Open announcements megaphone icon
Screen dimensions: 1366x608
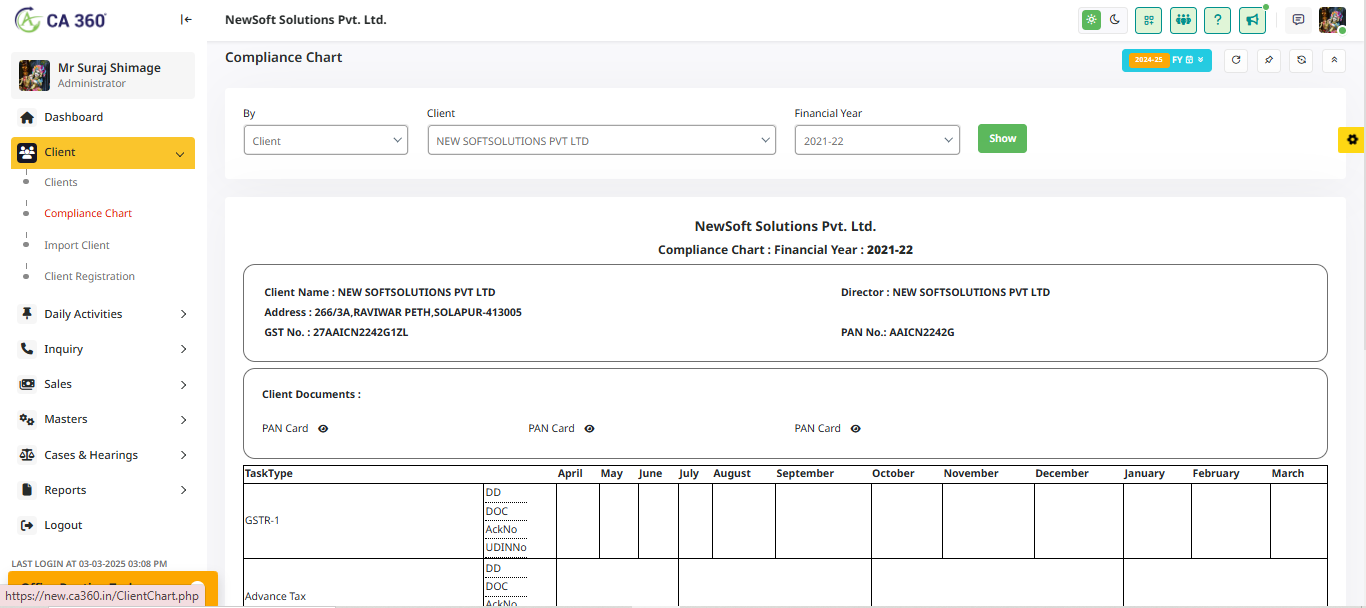pyautogui.click(x=1252, y=20)
